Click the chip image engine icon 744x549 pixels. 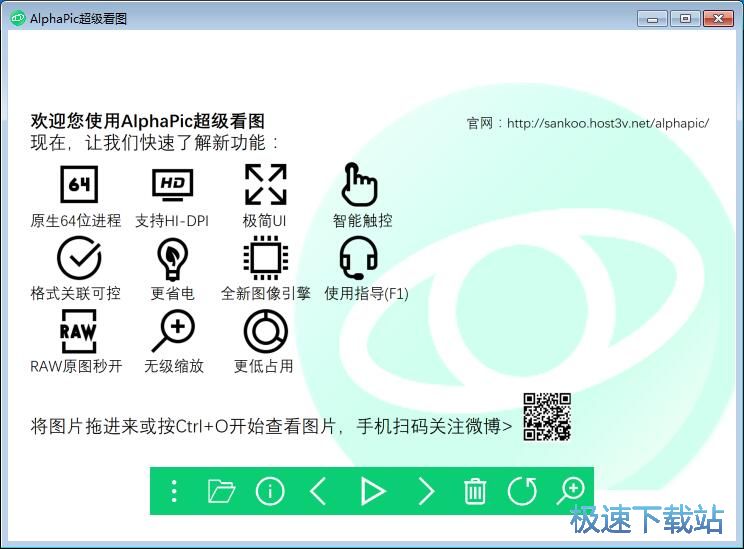pos(266,258)
